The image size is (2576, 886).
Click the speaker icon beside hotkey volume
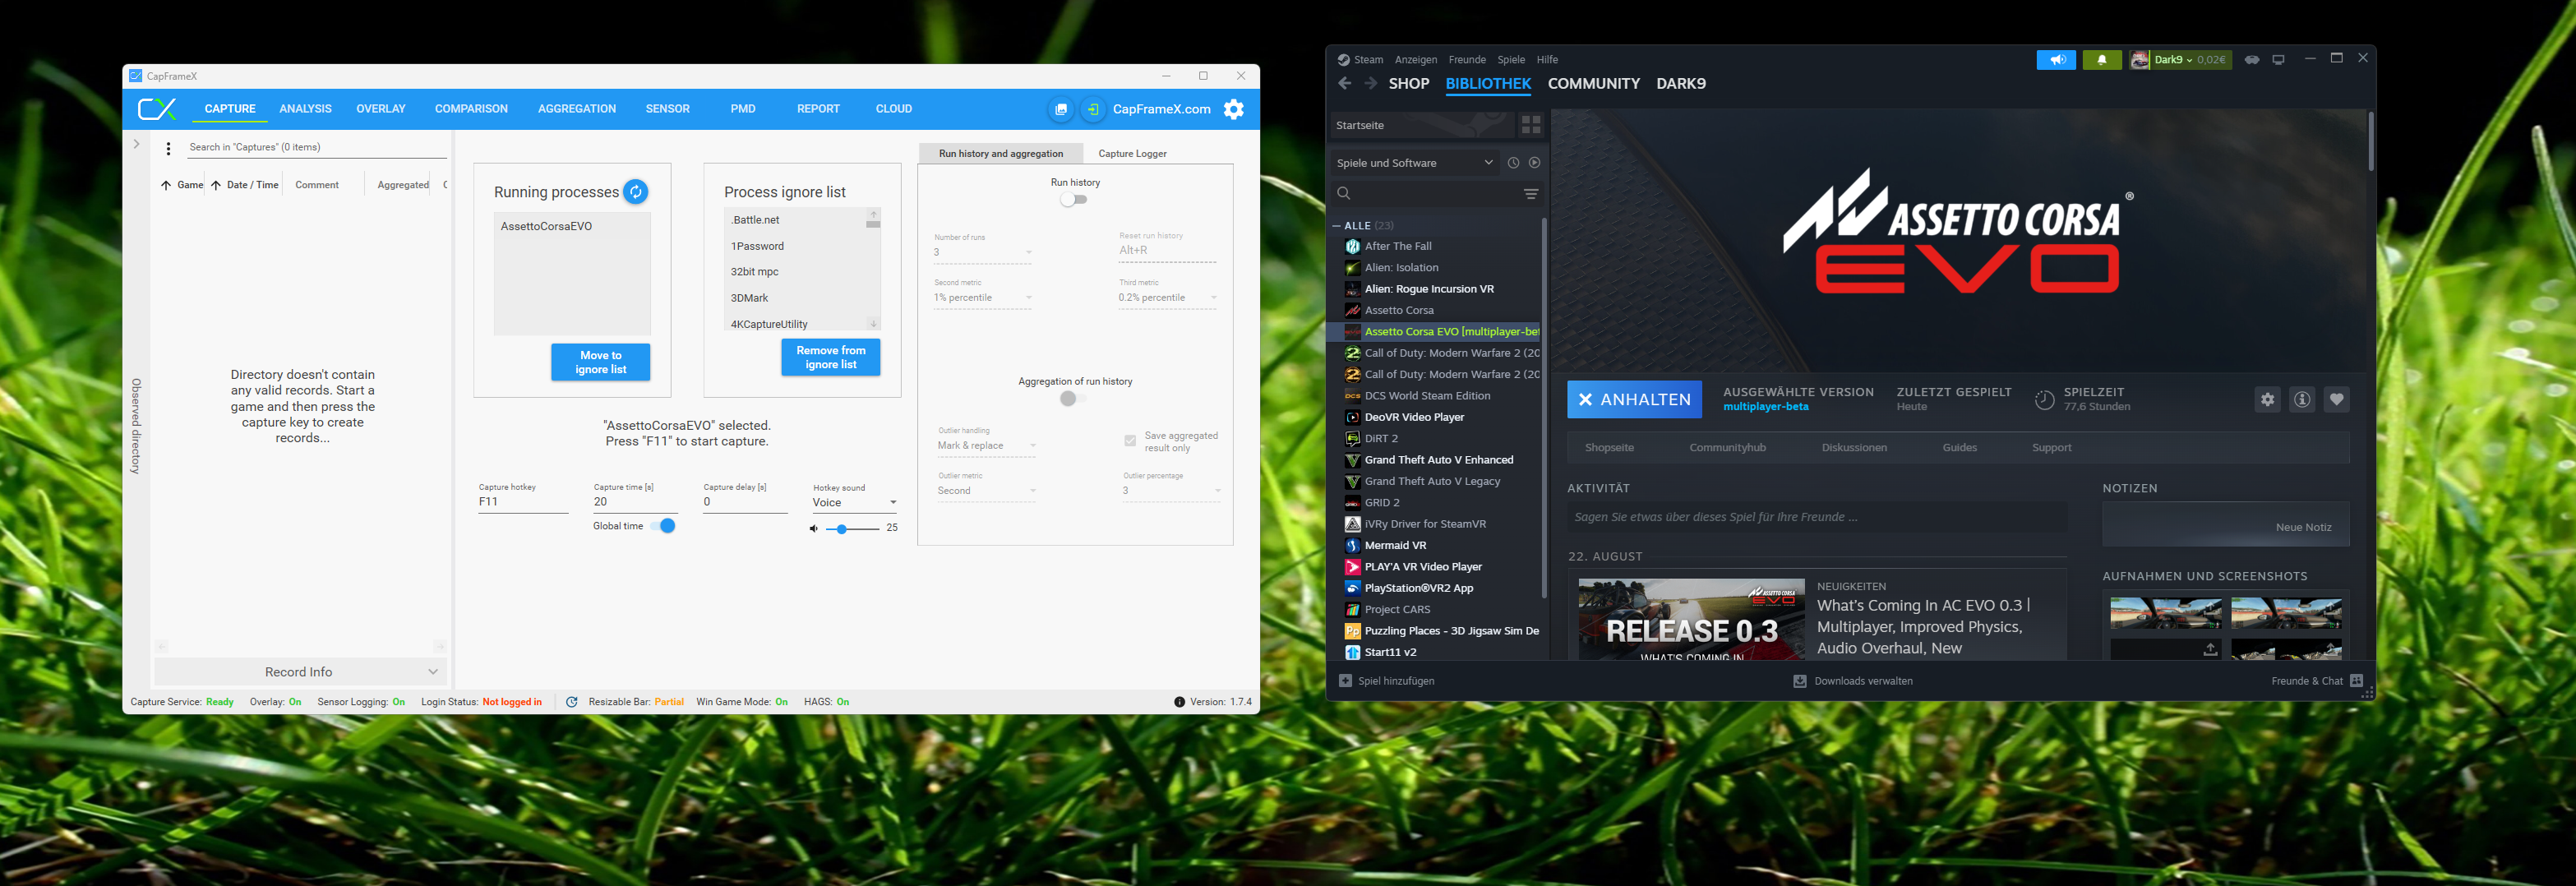click(814, 528)
